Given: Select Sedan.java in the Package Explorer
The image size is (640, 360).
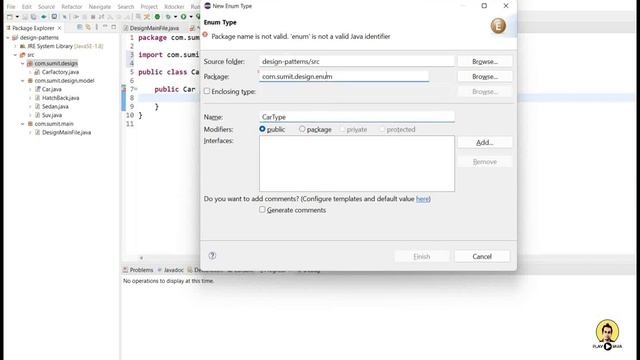Looking at the screenshot, I should [x=55, y=107].
